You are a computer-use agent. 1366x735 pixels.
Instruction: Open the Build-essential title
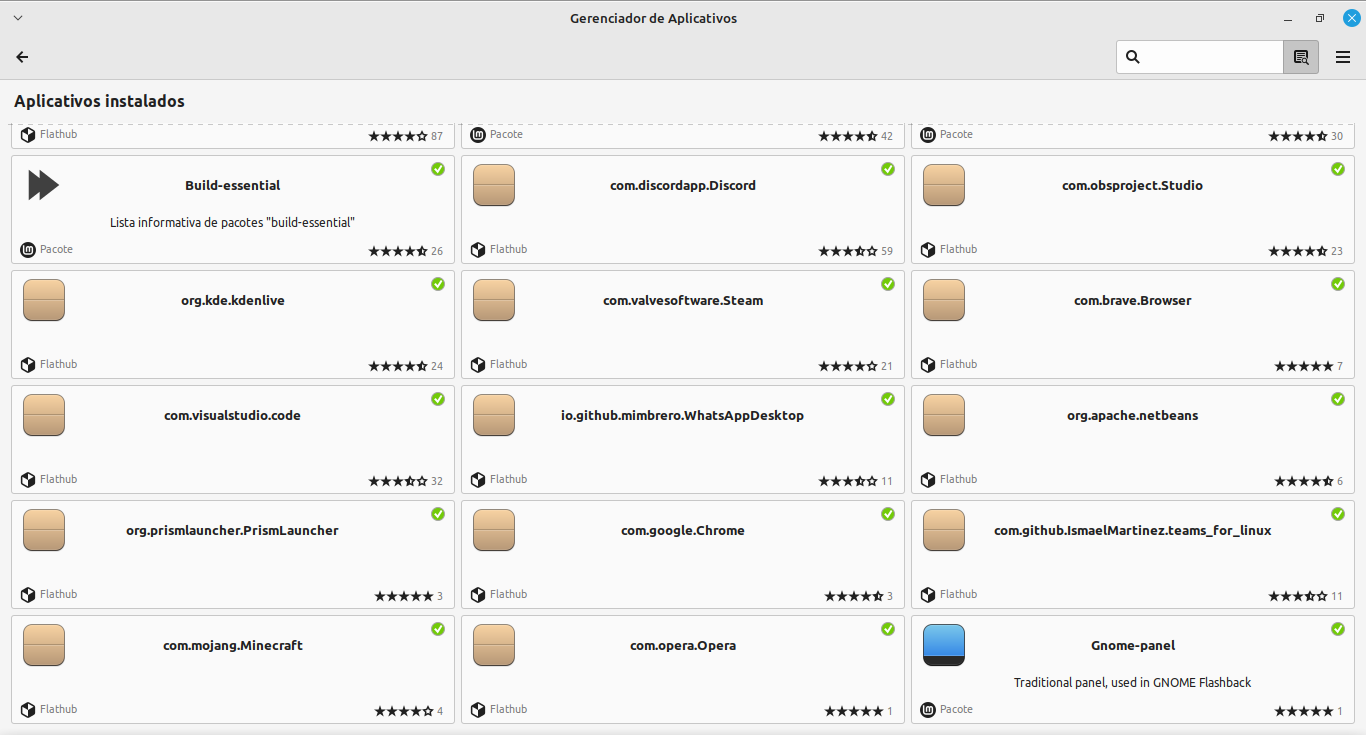233,185
